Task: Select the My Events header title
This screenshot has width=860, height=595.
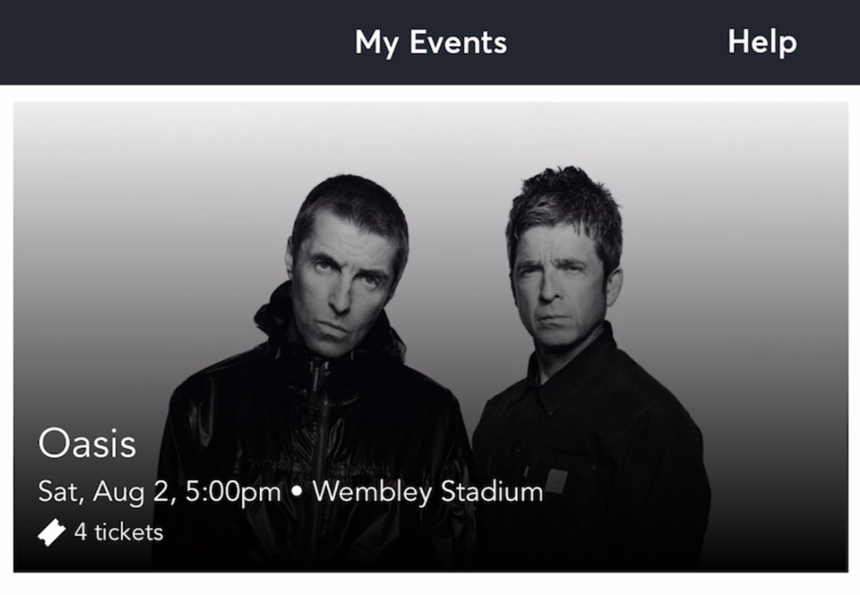Action: pyautogui.click(x=430, y=42)
